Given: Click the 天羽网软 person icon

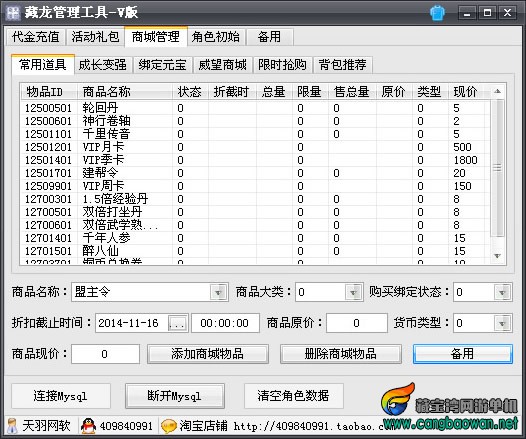Looking at the screenshot, I should [13, 426].
